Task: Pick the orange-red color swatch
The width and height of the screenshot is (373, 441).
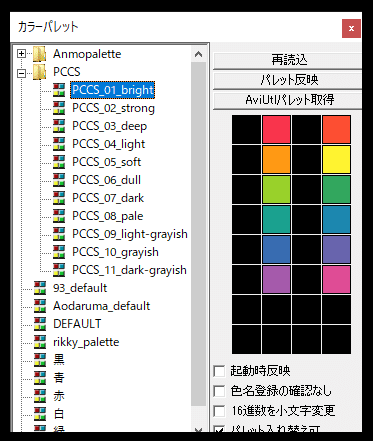Action: click(336, 129)
